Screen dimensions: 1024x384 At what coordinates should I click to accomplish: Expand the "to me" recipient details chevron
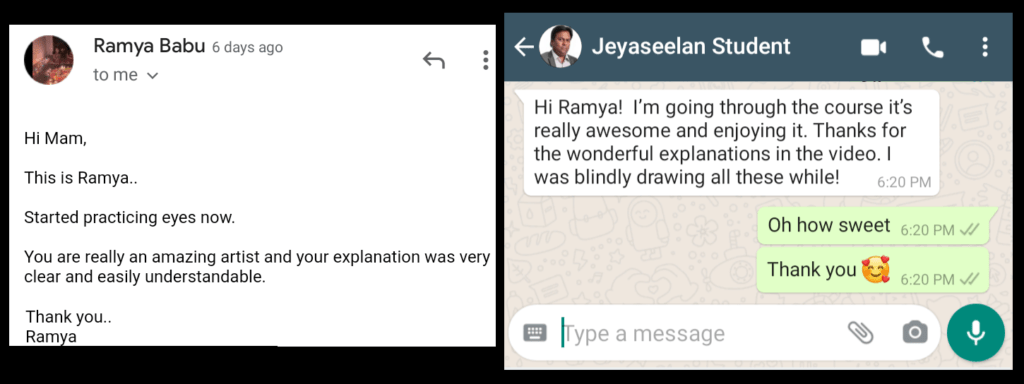153,76
